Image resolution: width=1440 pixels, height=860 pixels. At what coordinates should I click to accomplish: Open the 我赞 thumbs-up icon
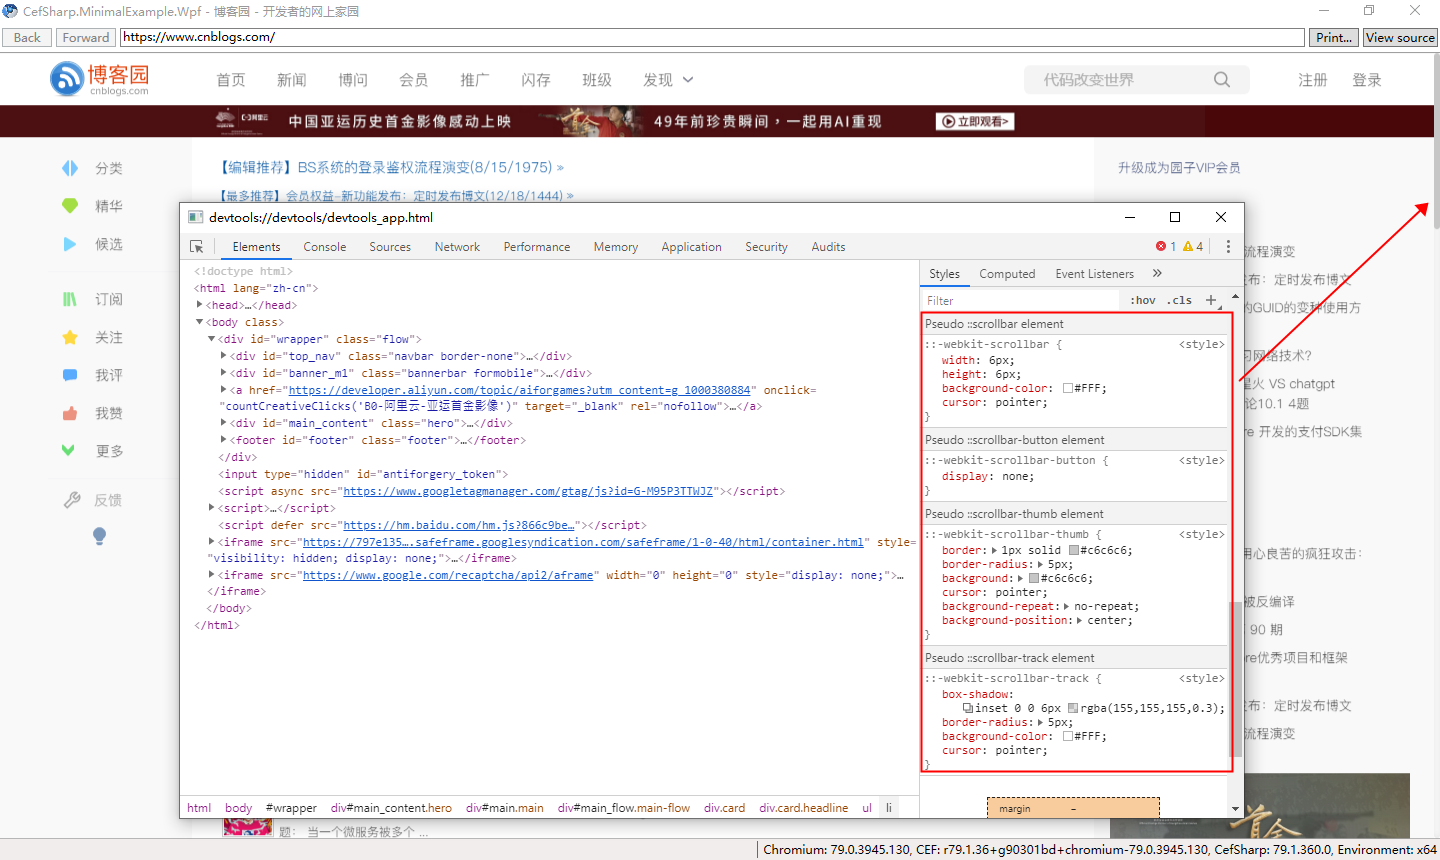[x=70, y=413]
